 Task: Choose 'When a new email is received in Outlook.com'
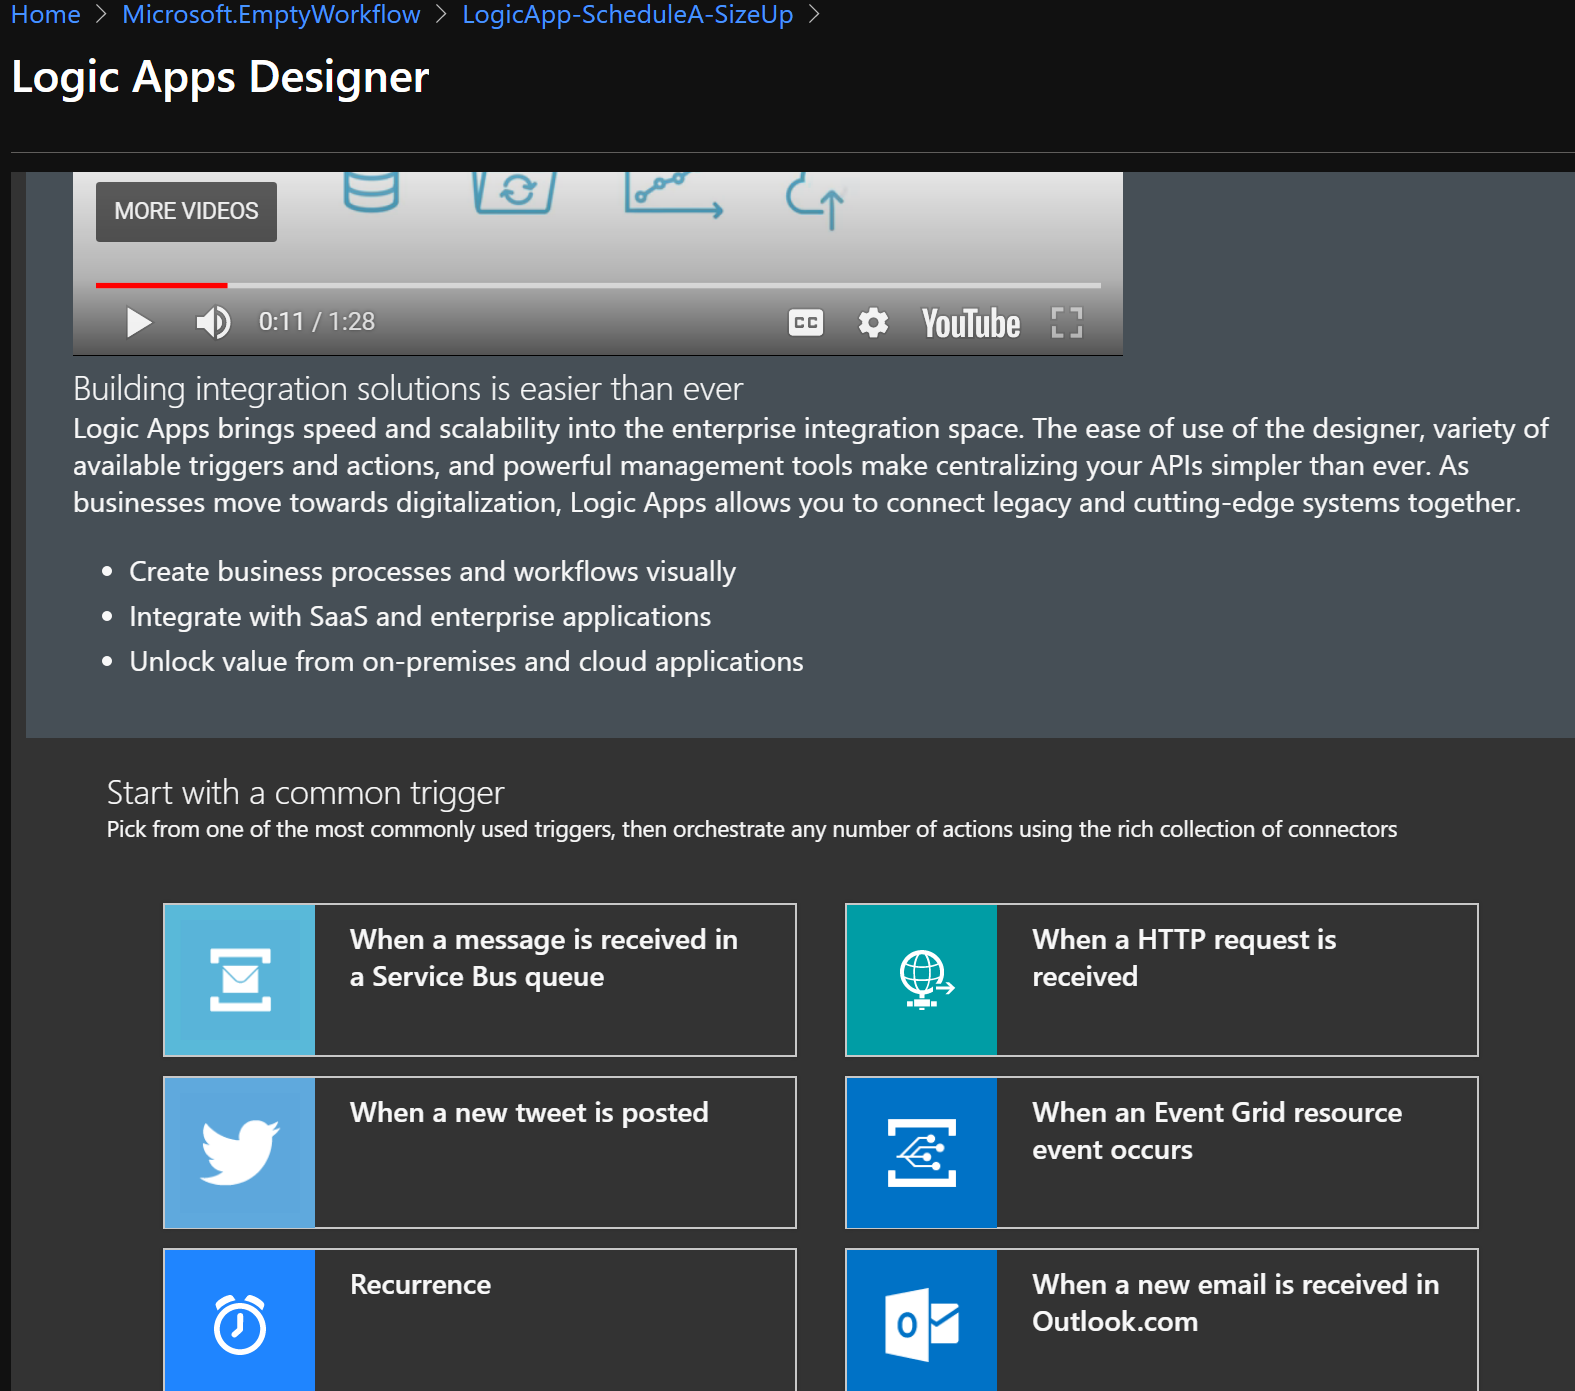[x=1162, y=1320]
